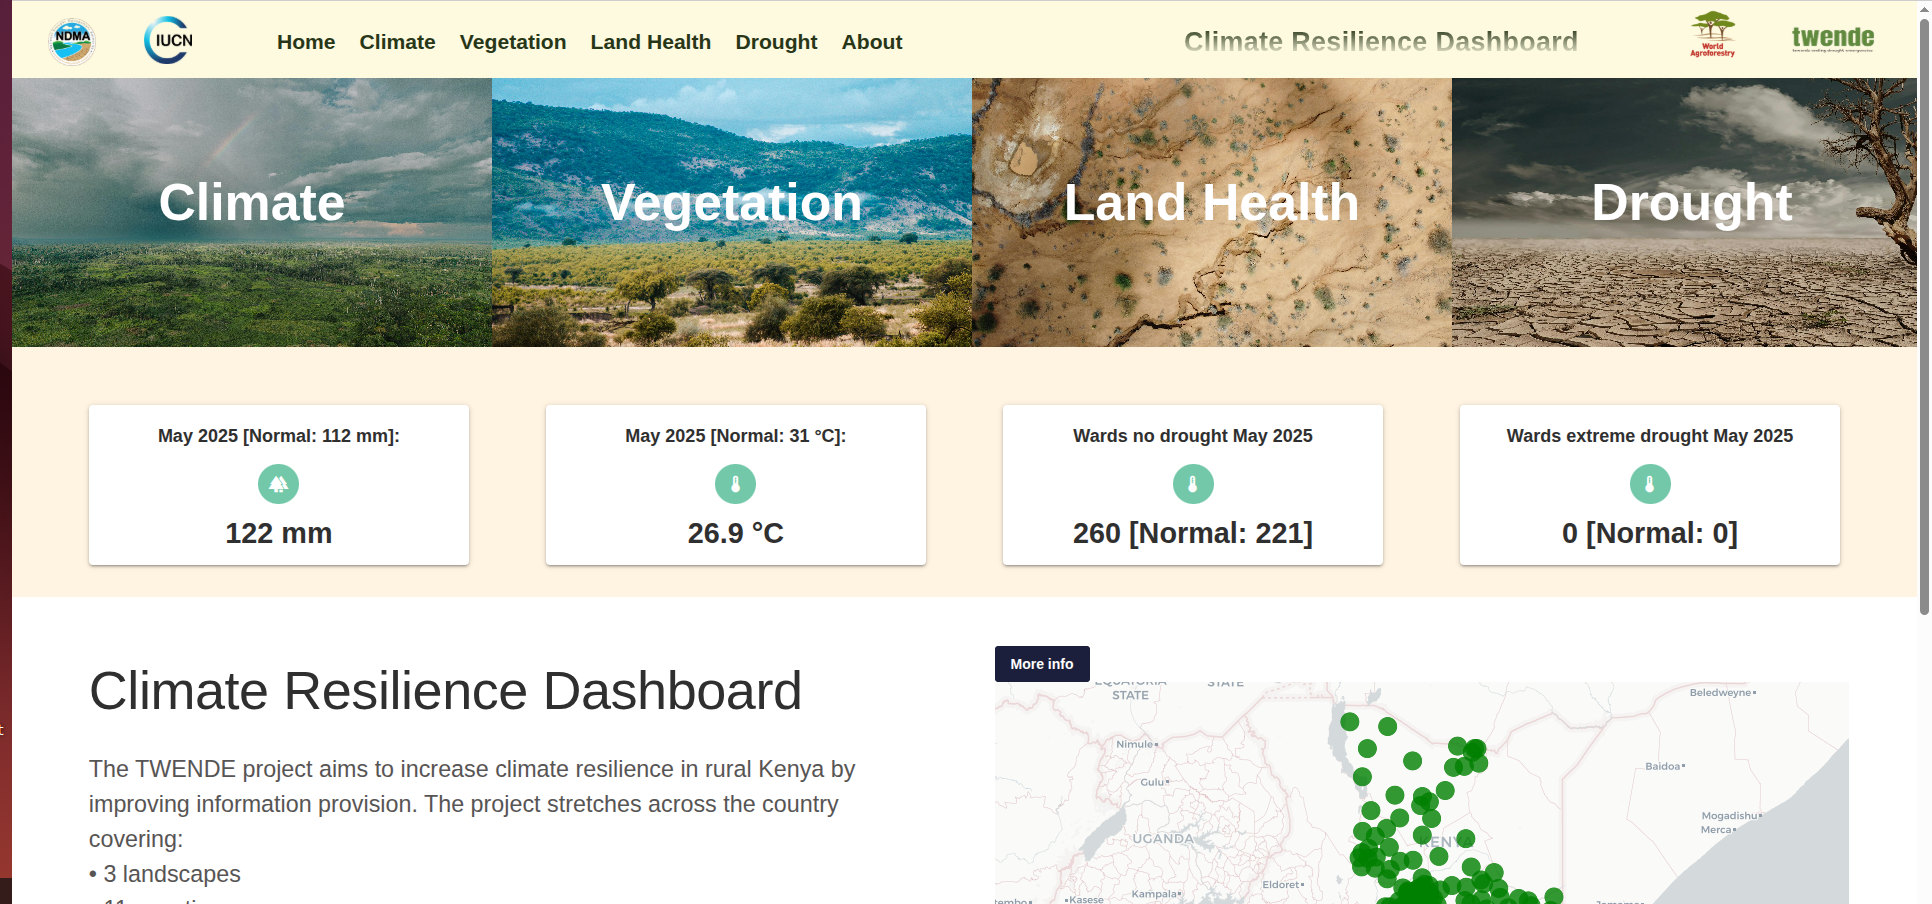The width and height of the screenshot is (1932, 904).
Task: Select the Mogadishu label on the map
Action: pos(1730,816)
